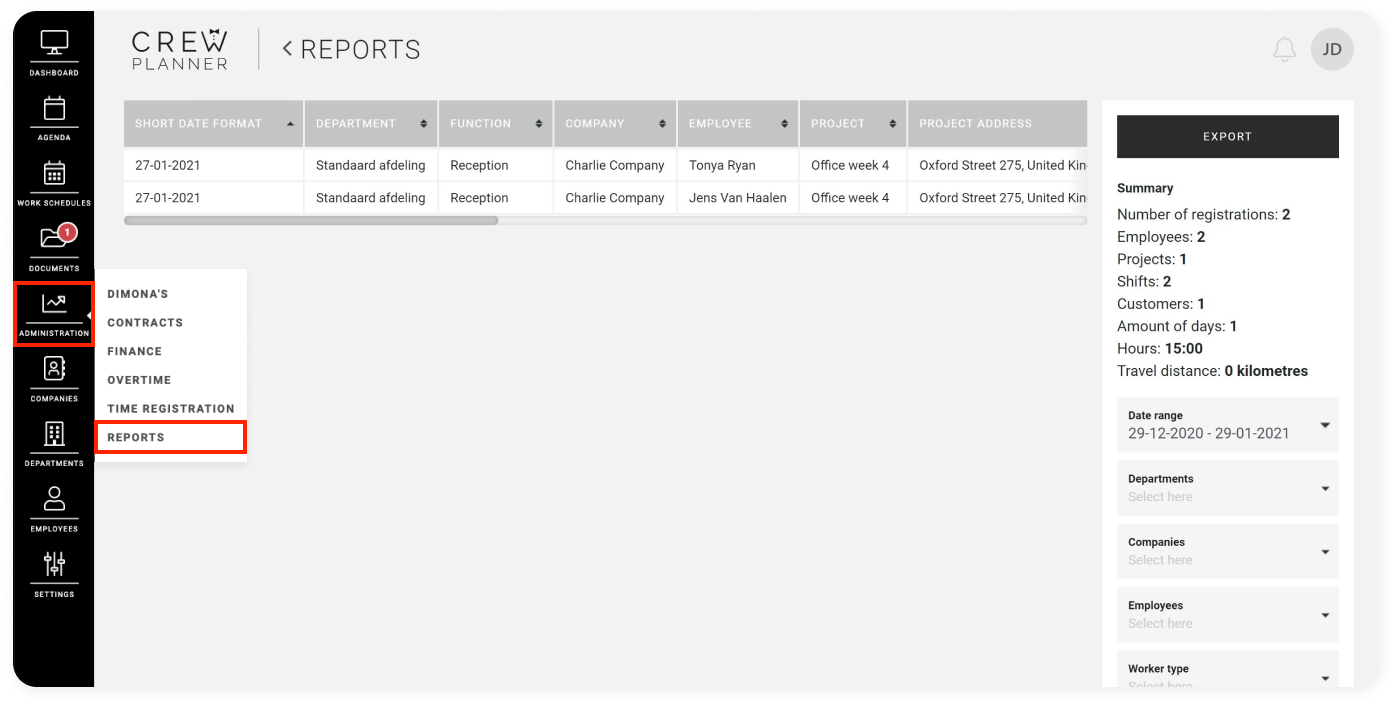
Task: Open the Employees filter dropdown
Action: click(1227, 615)
